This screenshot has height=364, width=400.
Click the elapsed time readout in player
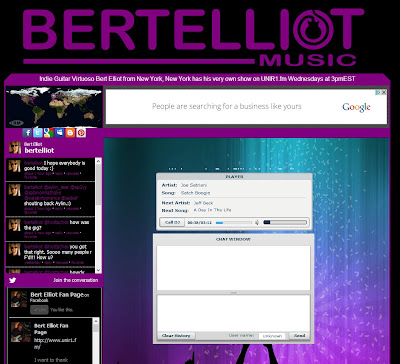point(200,223)
